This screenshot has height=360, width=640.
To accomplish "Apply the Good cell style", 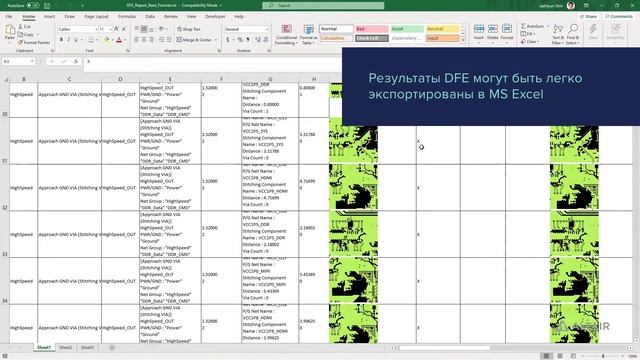I will pyautogui.click(x=407, y=29).
